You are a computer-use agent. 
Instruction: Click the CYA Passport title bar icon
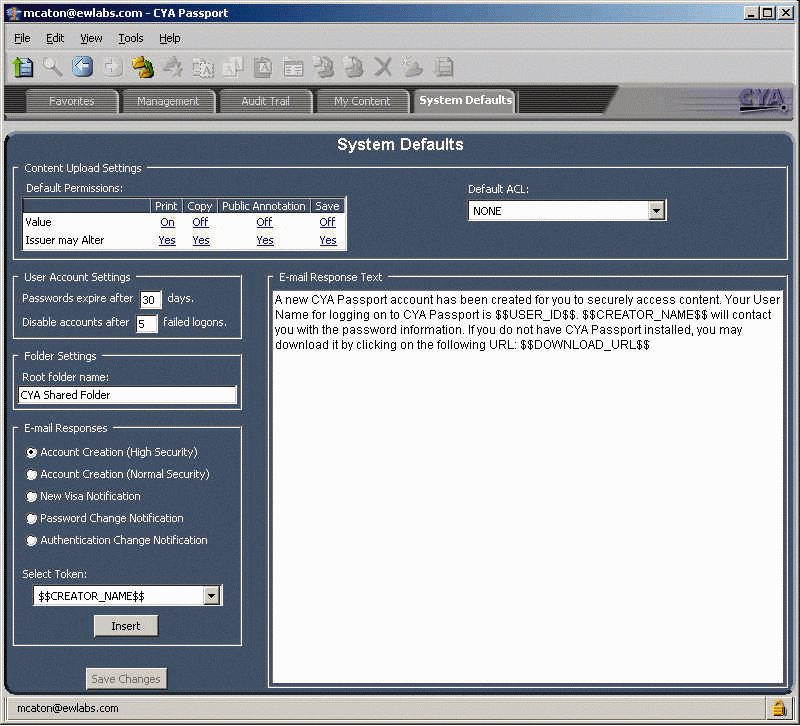[x=13, y=13]
